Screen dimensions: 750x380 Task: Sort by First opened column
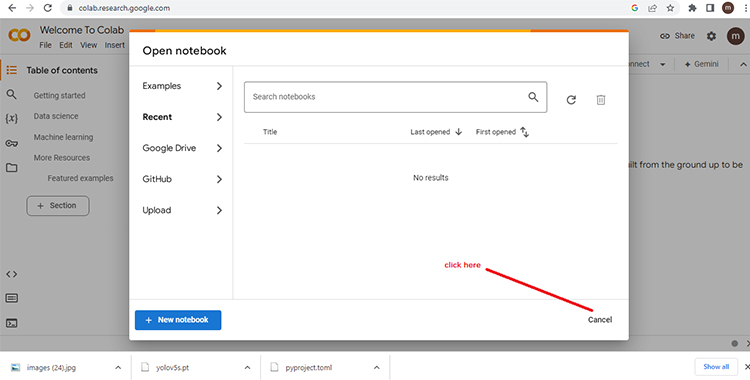pyautogui.click(x=502, y=132)
